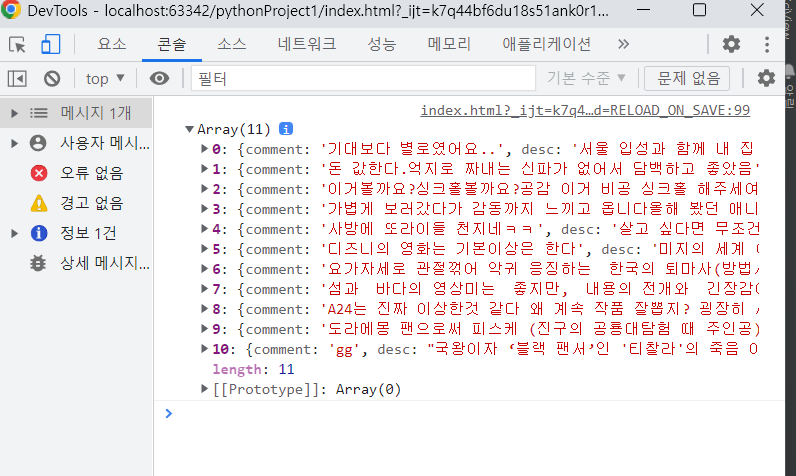Focus the 필터 filter input field
This screenshot has height=476, width=796.
tap(363, 79)
